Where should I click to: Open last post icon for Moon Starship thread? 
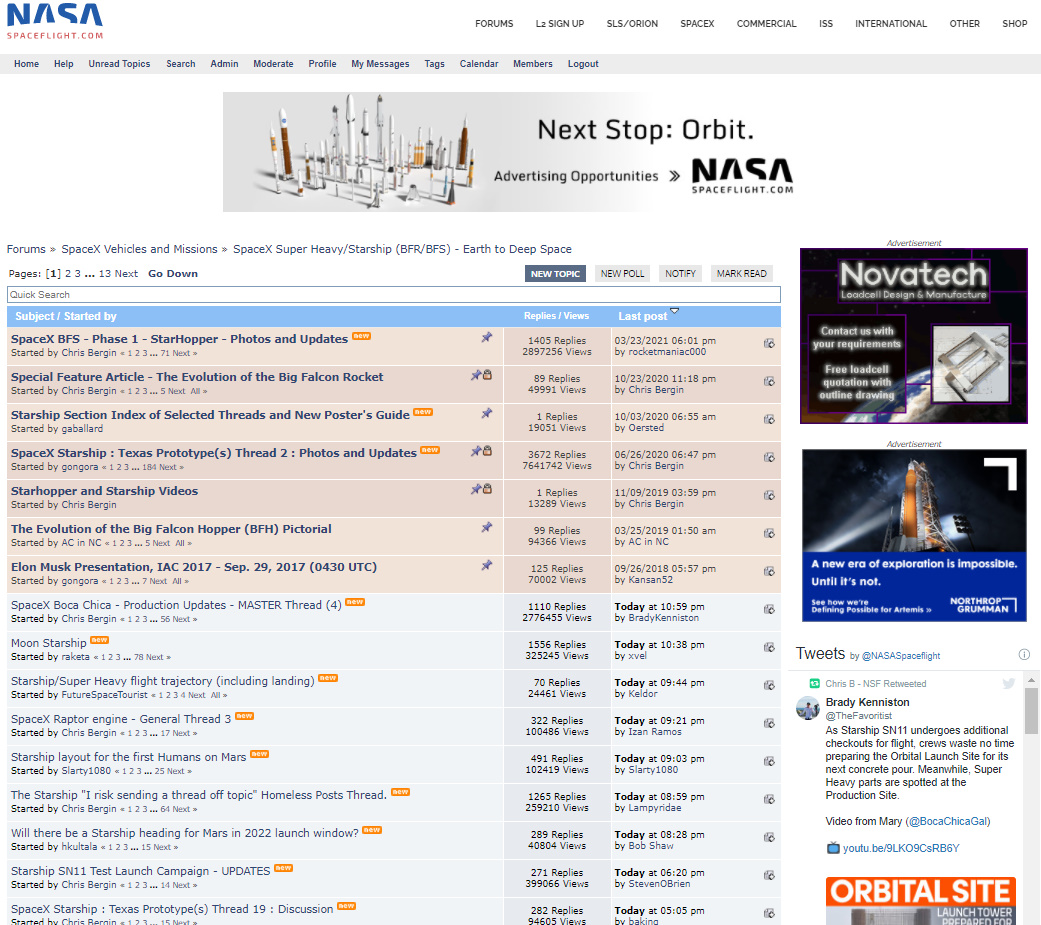coord(769,647)
